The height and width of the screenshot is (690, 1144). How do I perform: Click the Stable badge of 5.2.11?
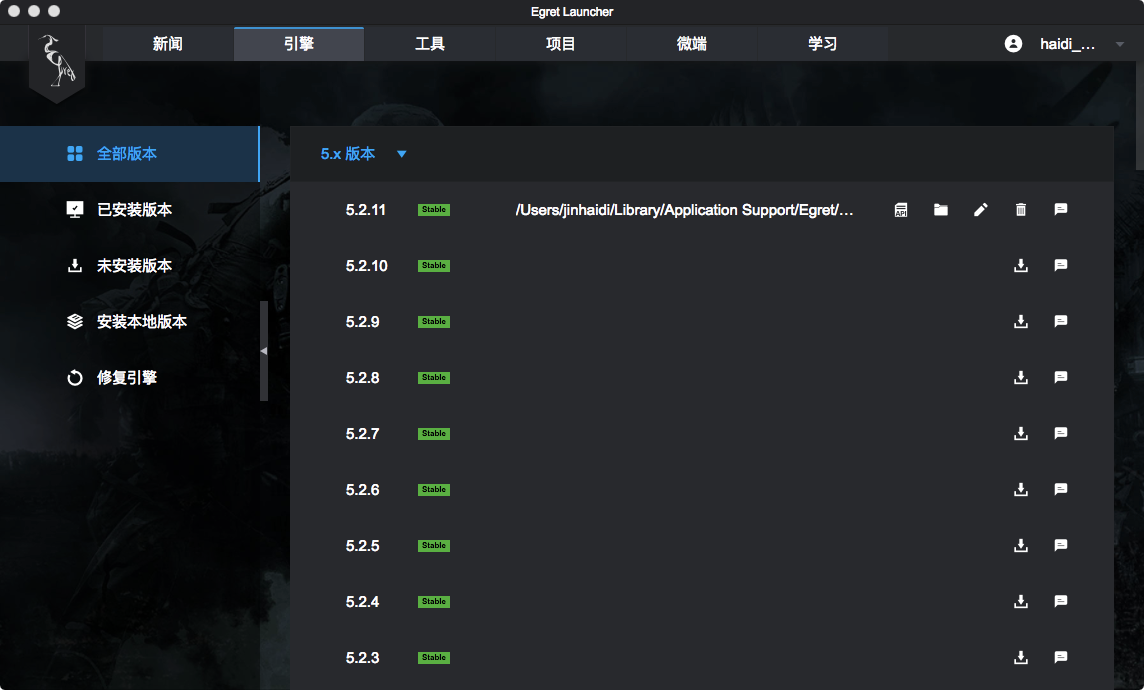434,210
